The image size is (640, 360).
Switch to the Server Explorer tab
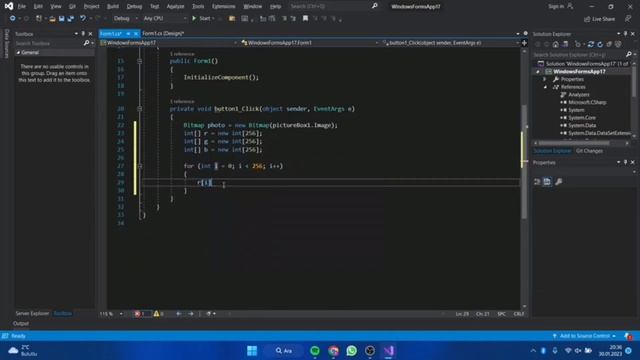click(32, 313)
